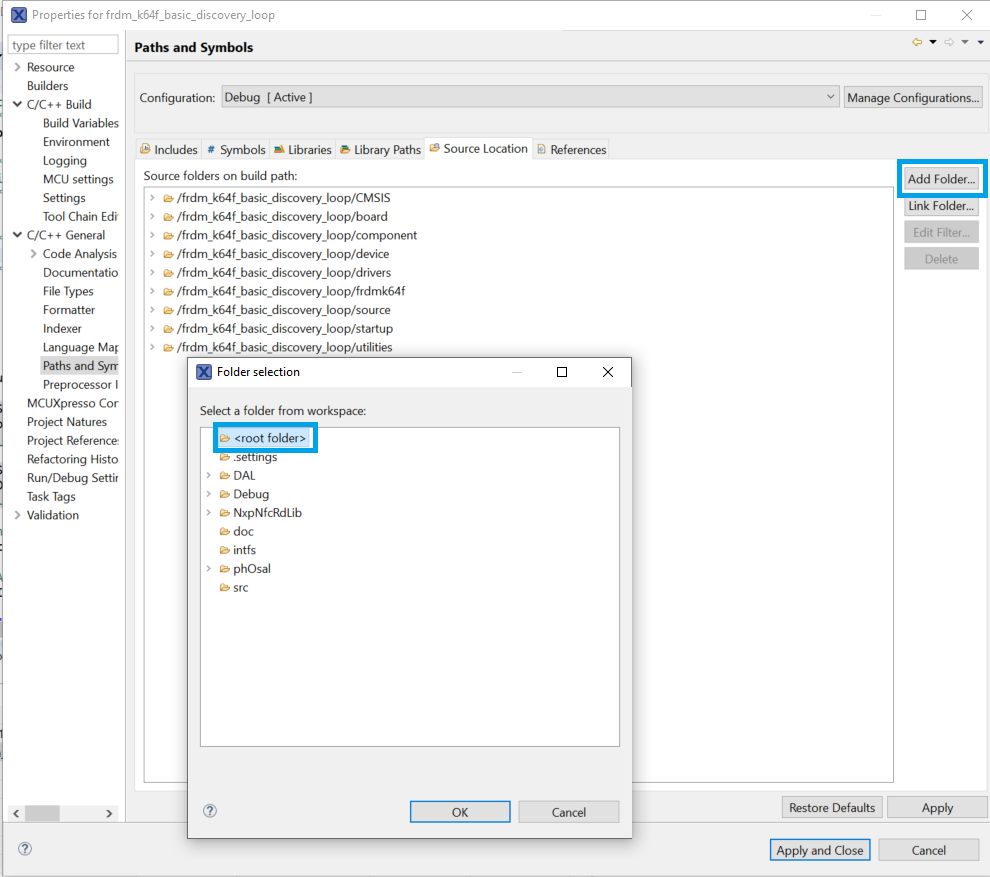Click the Apply button
This screenshot has height=877, width=990.
(937, 808)
